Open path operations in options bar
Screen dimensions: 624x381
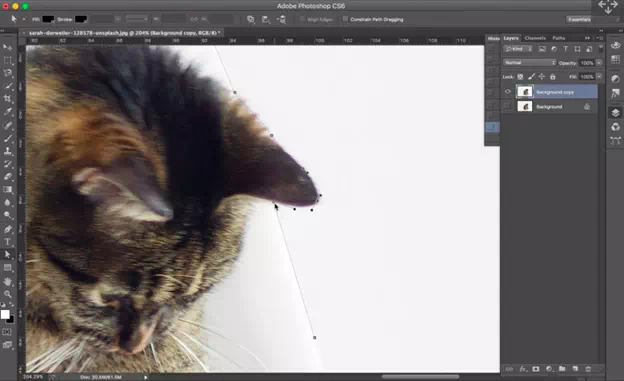(x=251, y=20)
